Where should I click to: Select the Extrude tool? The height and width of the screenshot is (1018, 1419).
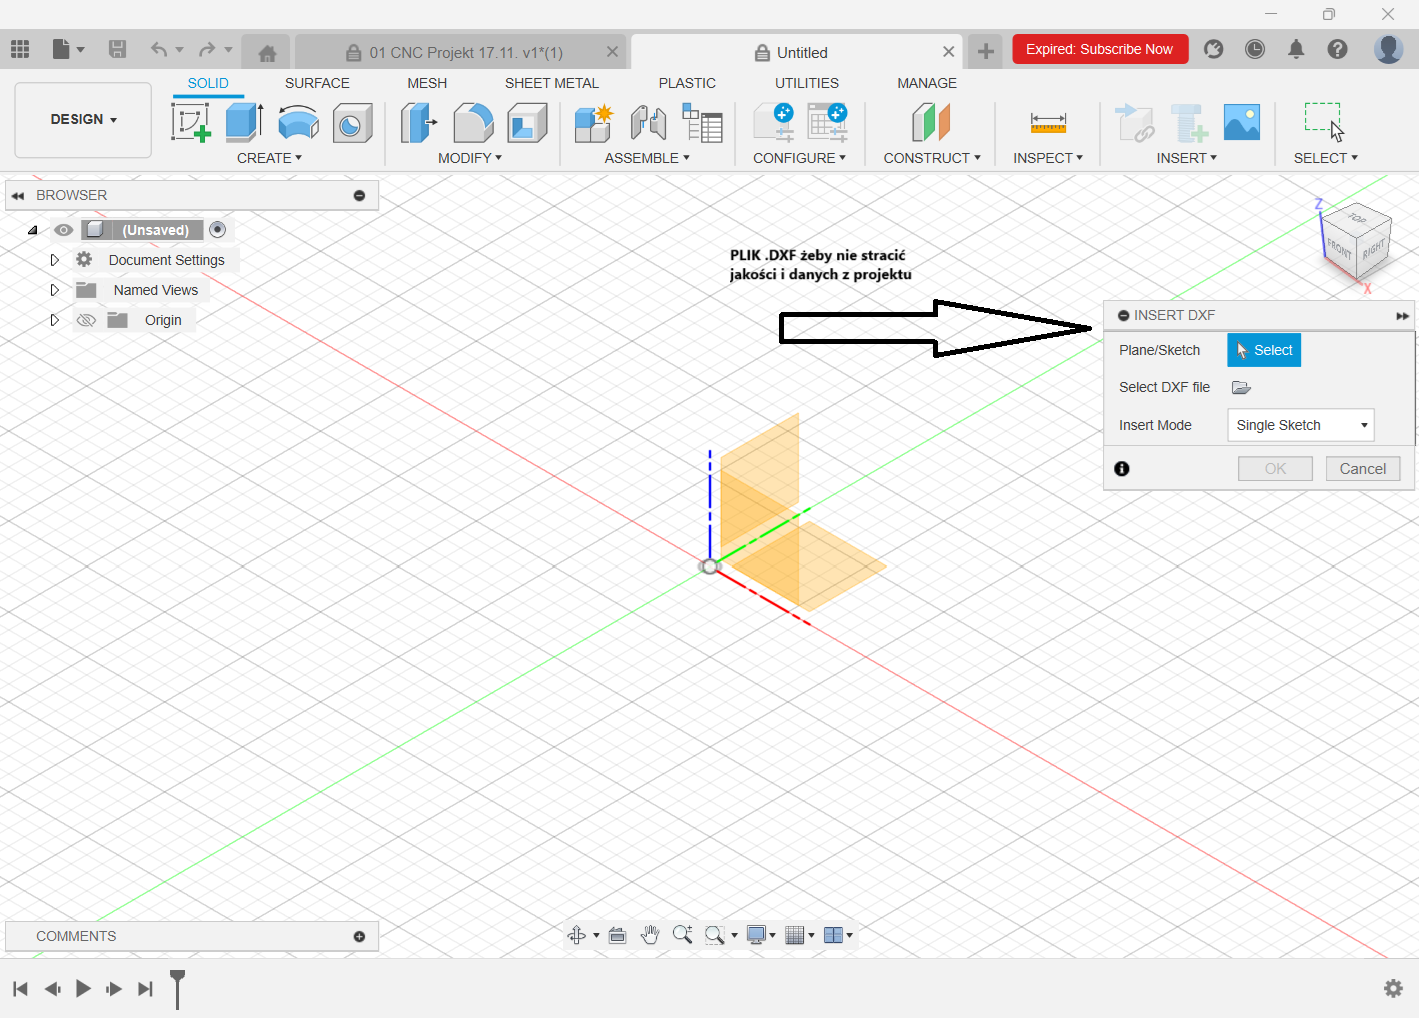coord(244,123)
